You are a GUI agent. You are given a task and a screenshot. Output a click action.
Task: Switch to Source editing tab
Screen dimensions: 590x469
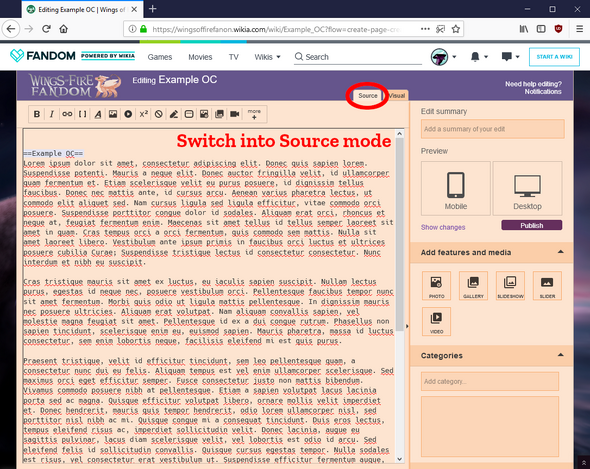click(x=367, y=96)
